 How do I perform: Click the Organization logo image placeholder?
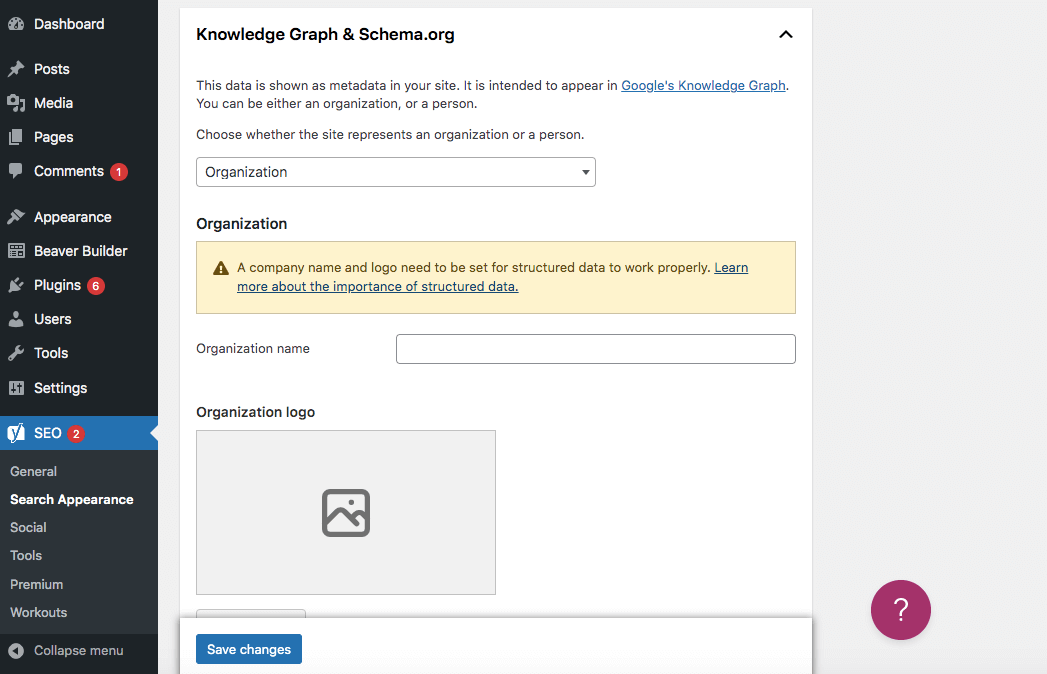345,512
